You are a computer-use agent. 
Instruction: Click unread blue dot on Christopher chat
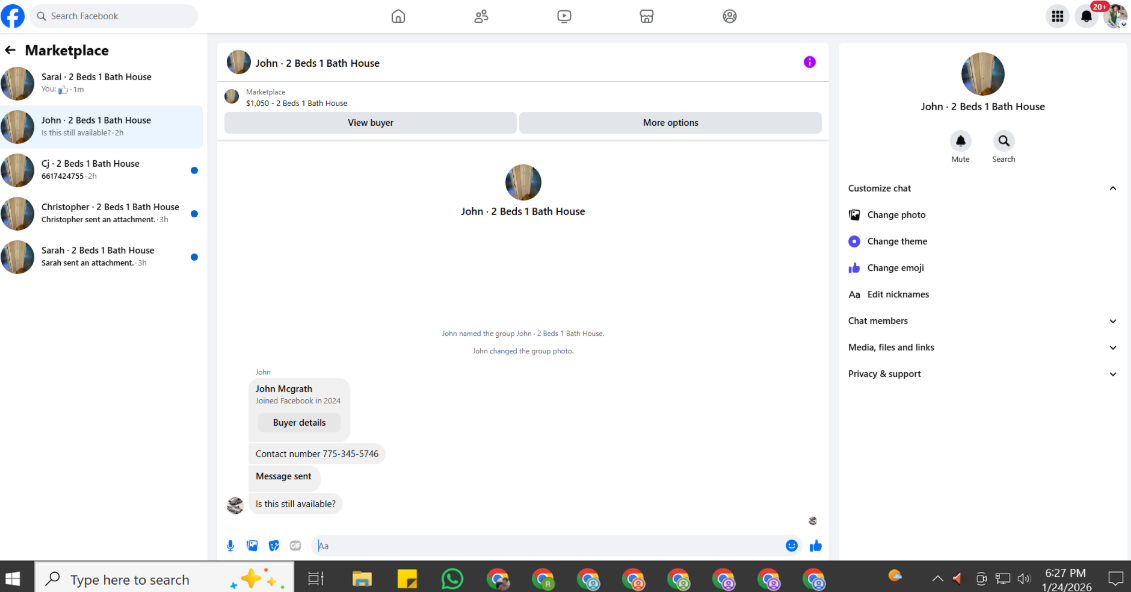[x=194, y=213]
